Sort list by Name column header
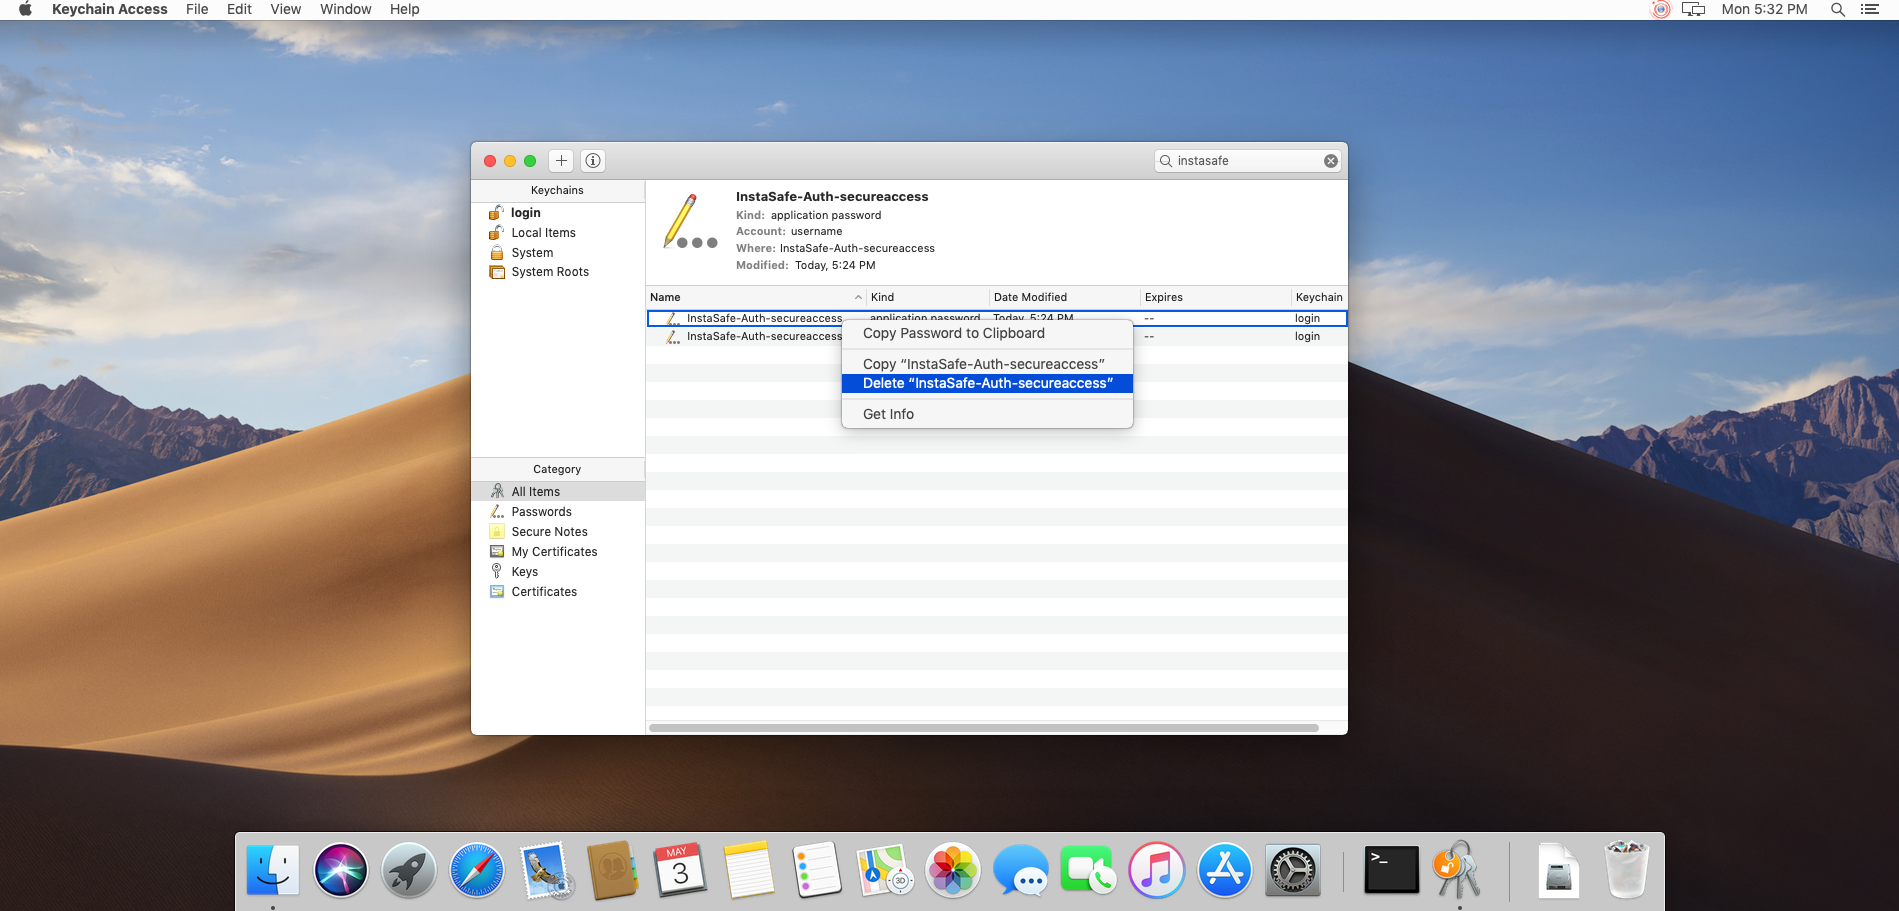Viewport: 1899px width, 911px height. pos(756,297)
